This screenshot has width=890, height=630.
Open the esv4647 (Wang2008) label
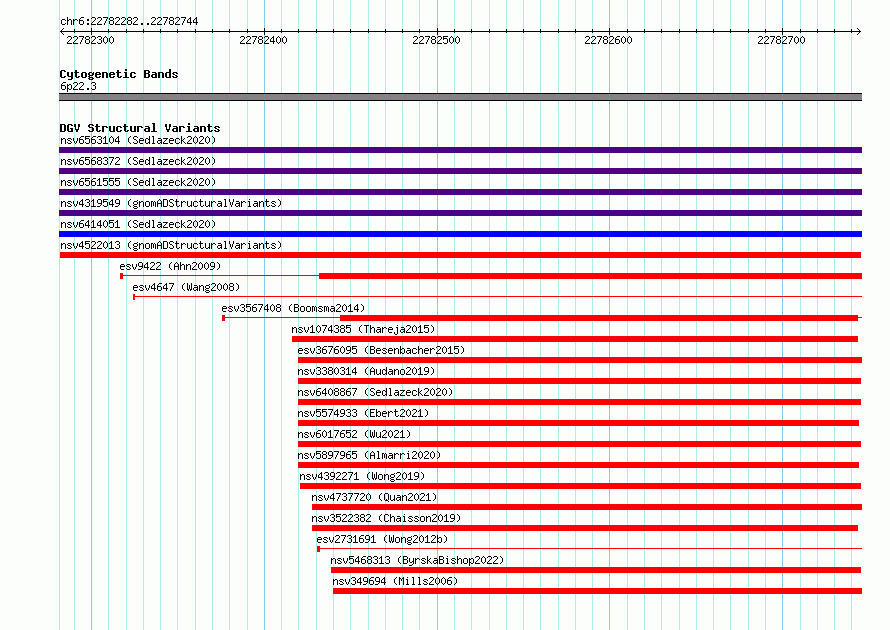(186, 287)
